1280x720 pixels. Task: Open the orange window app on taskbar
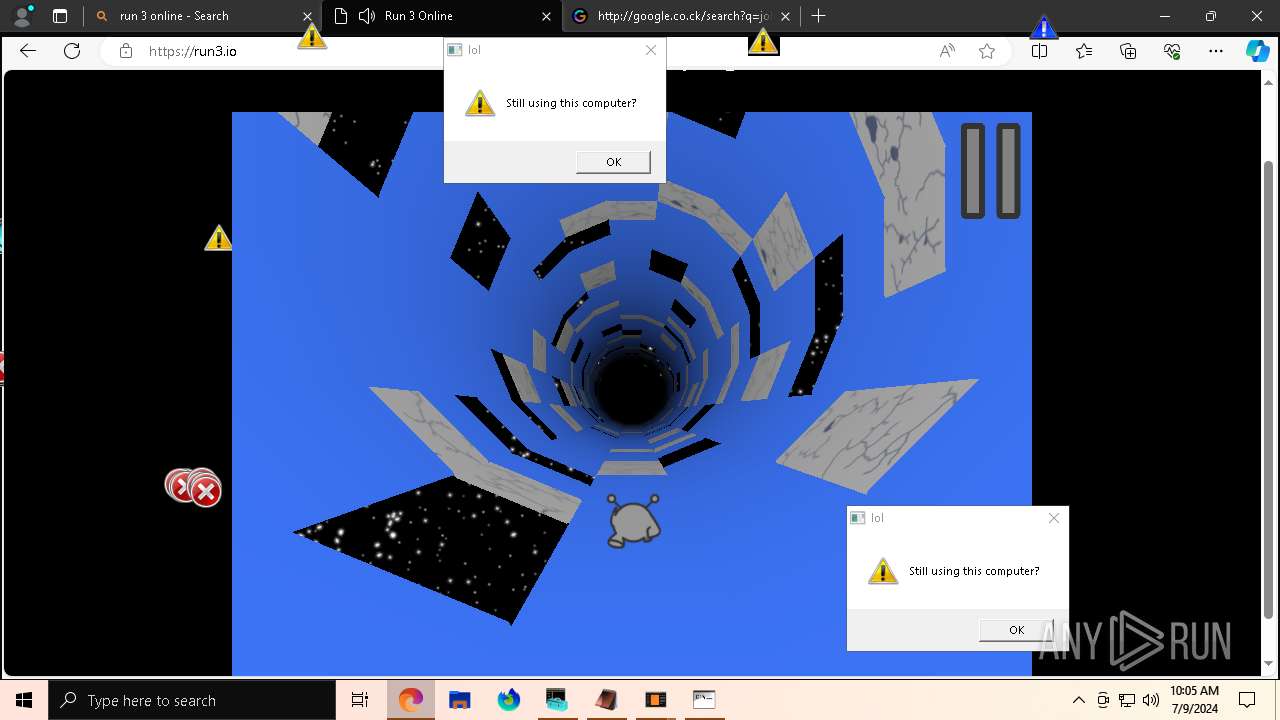pos(656,700)
